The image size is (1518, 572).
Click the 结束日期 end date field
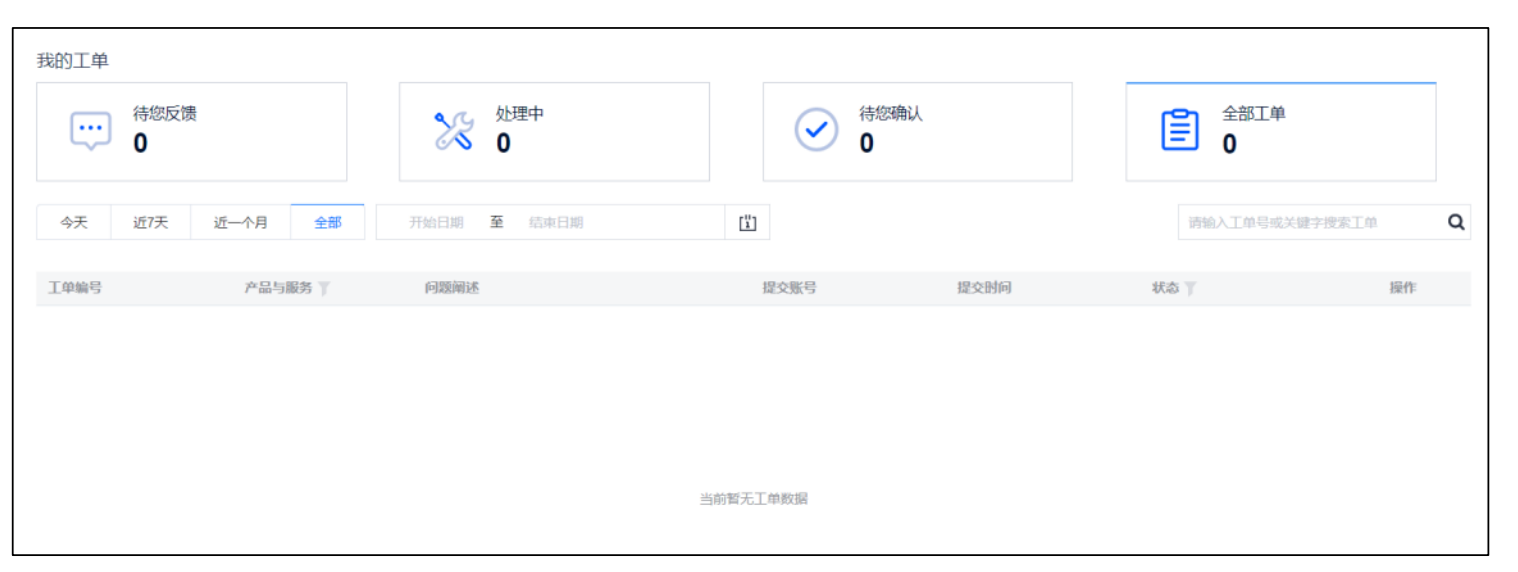pyautogui.click(x=556, y=223)
